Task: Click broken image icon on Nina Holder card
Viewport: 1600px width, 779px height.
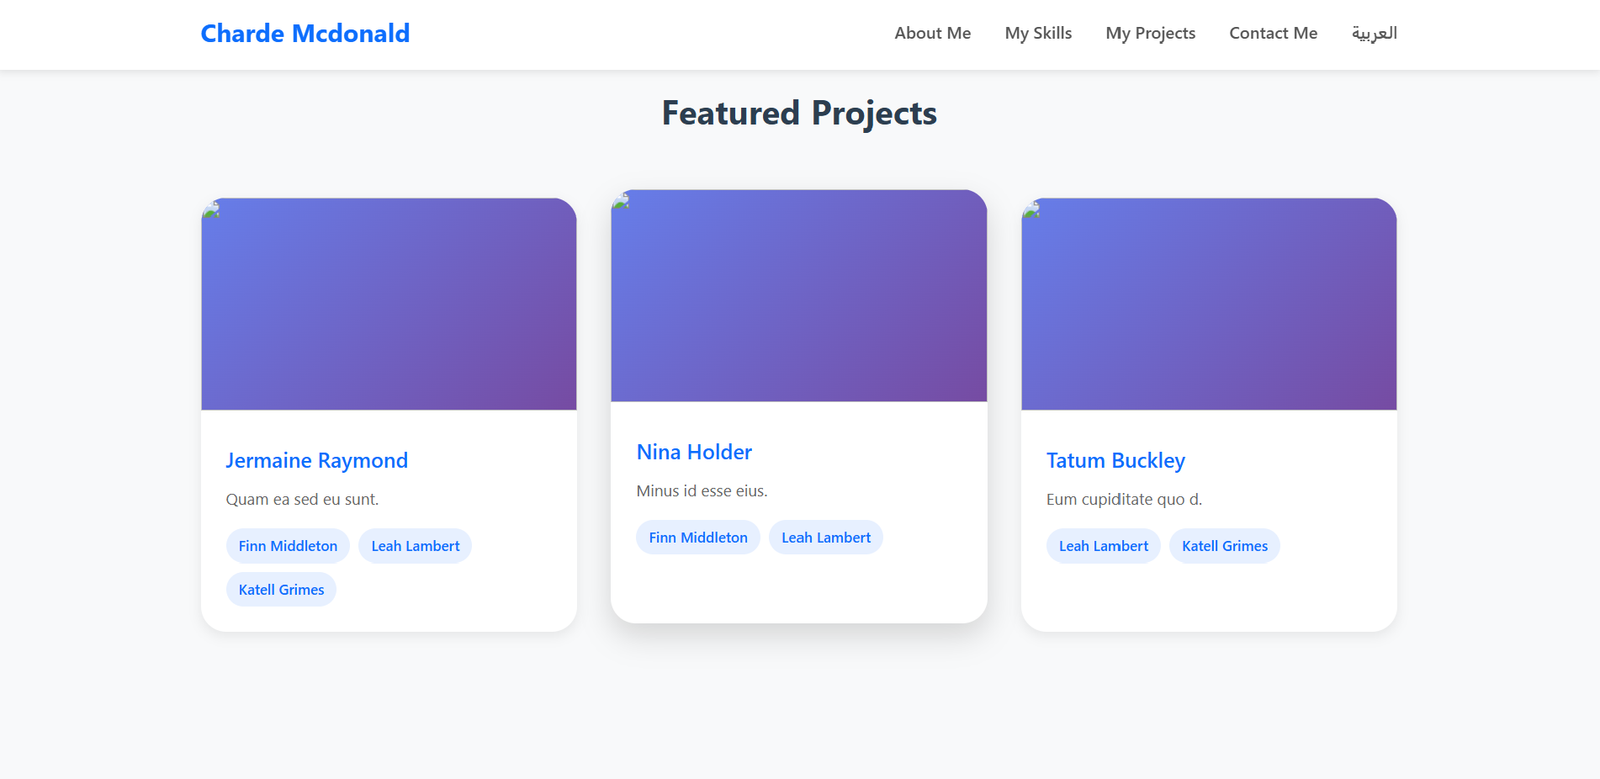Action: point(621,201)
